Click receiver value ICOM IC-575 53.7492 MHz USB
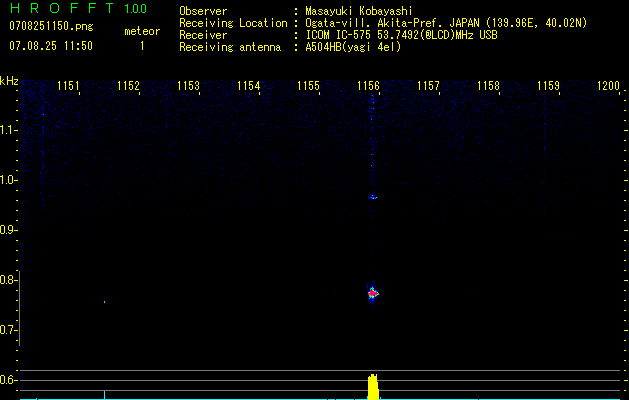Image resolution: width=629 pixels, height=400 pixels. pos(401,35)
